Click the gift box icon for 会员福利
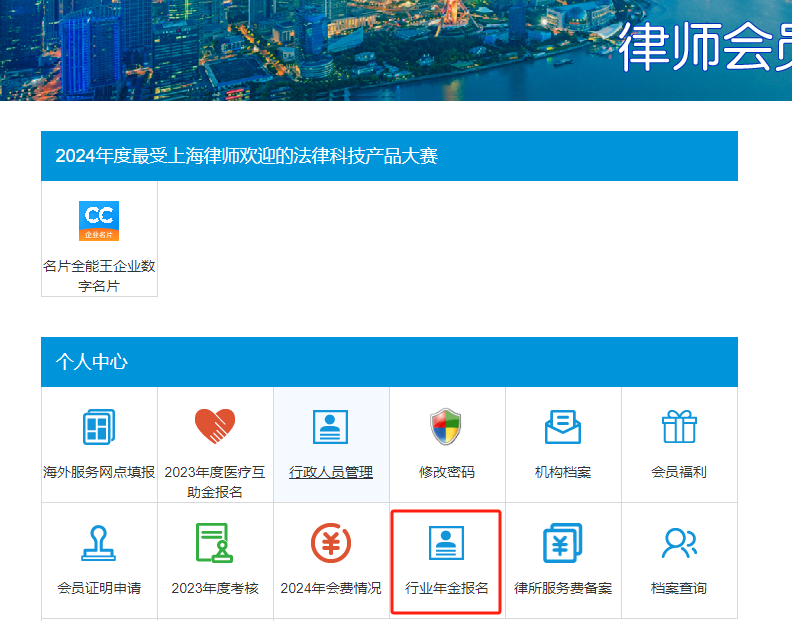The image size is (792, 621). pos(679,427)
